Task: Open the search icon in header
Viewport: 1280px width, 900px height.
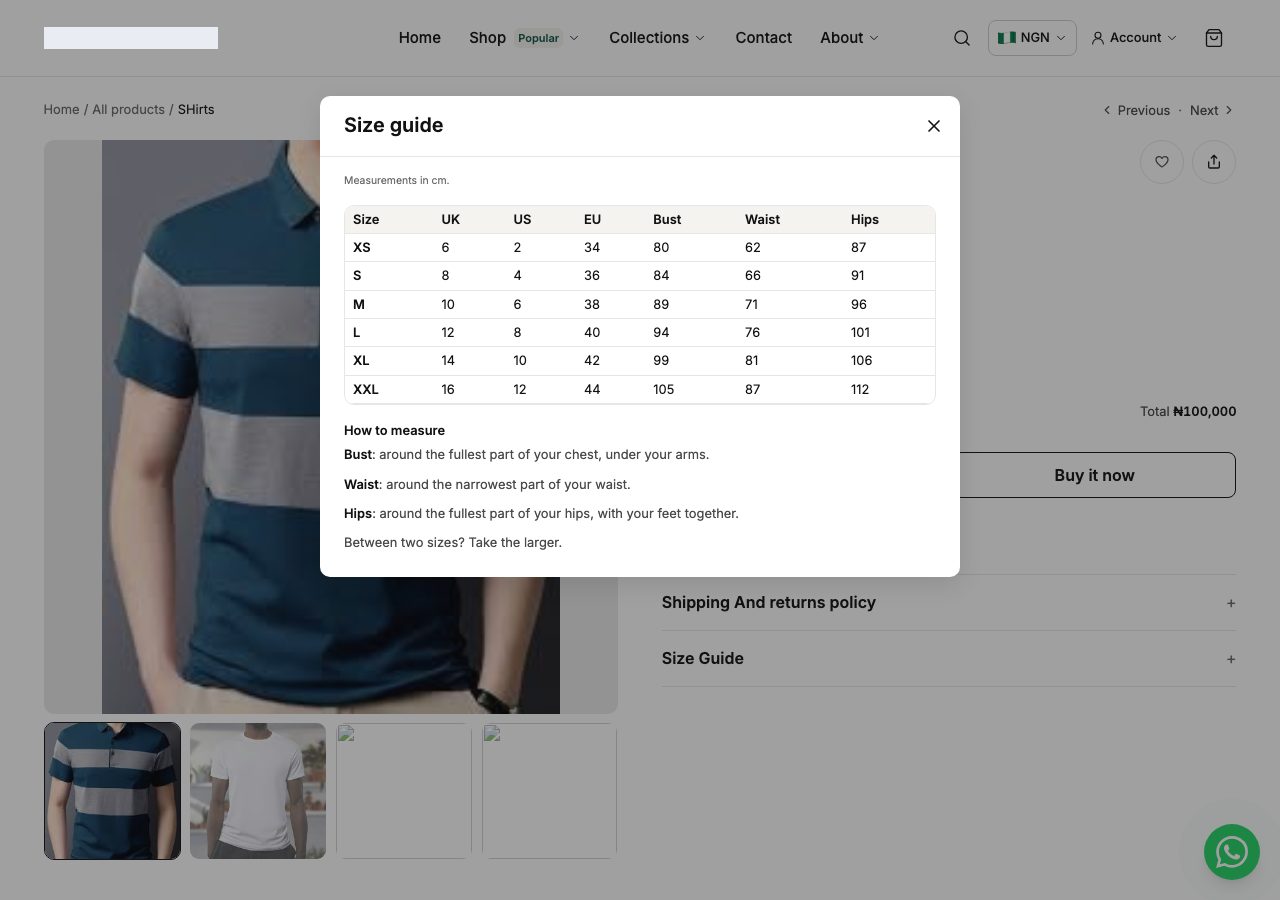Action: [962, 38]
